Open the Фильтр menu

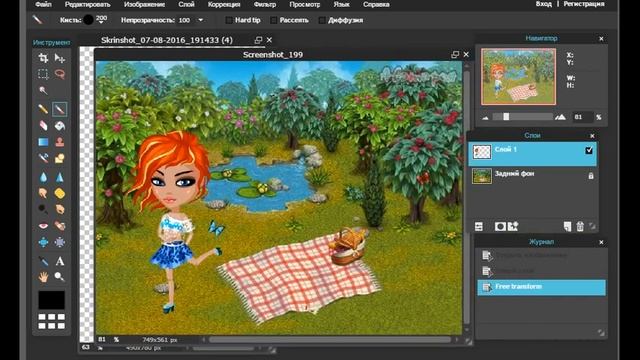pyautogui.click(x=265, y=4)
